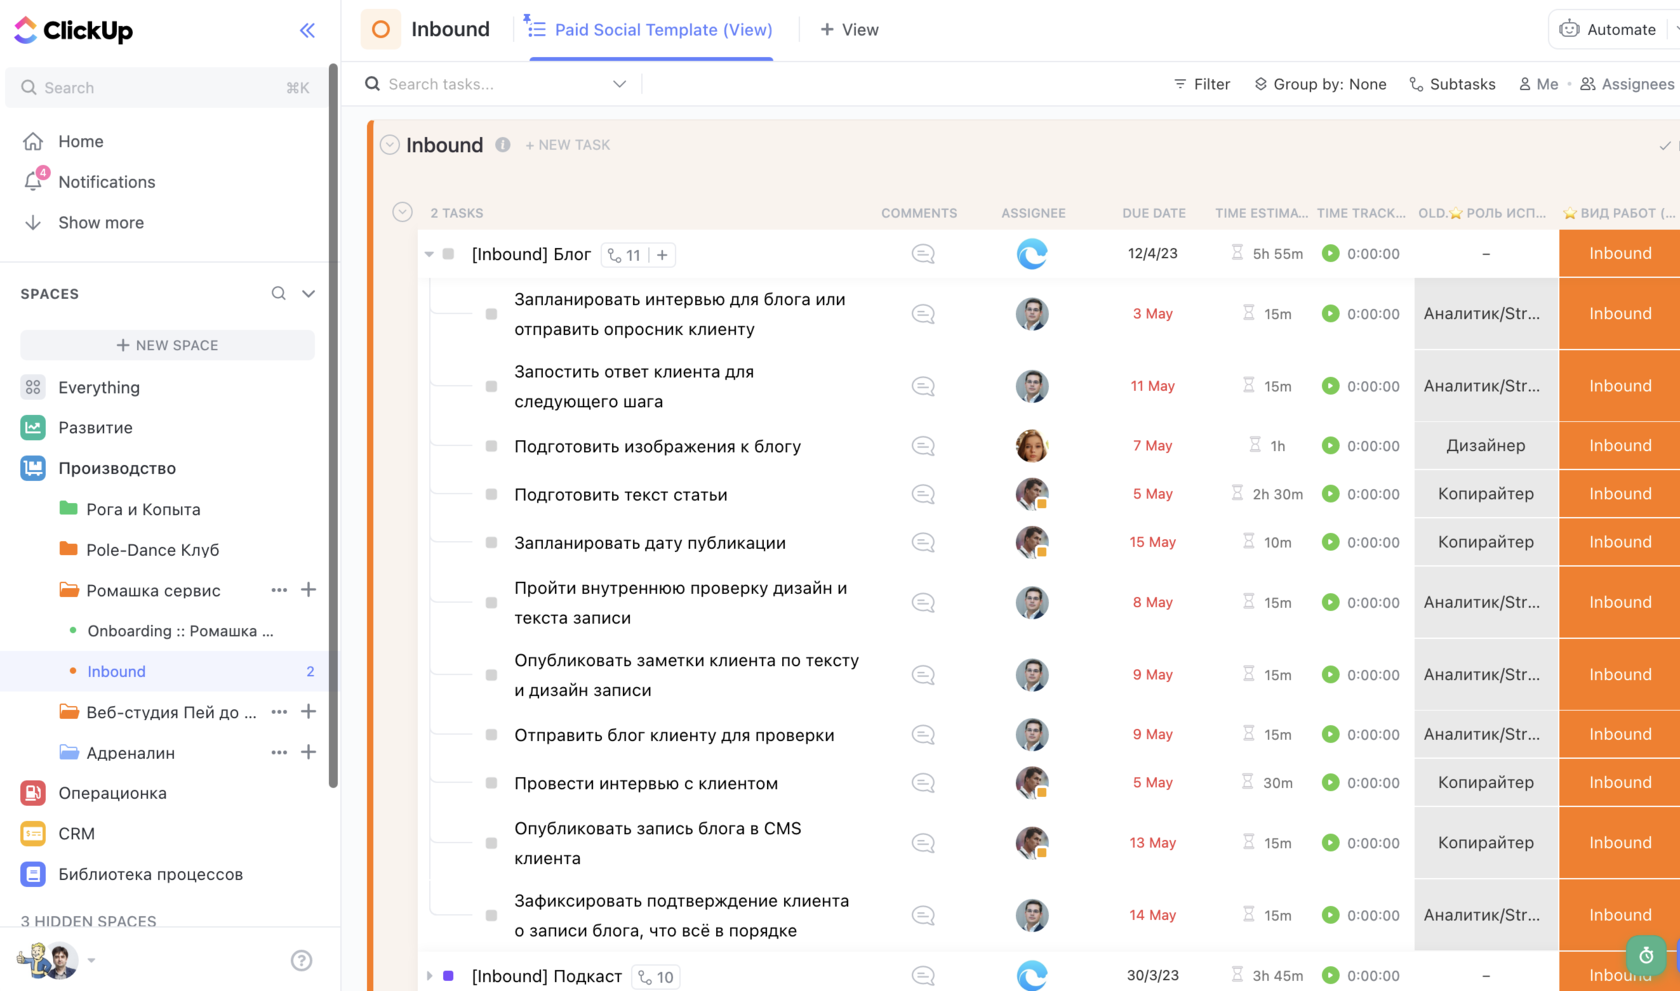Open the Pole-Dance Клуб folder
This screenshot has height=991, width=1680.
(x=152, y=550)
